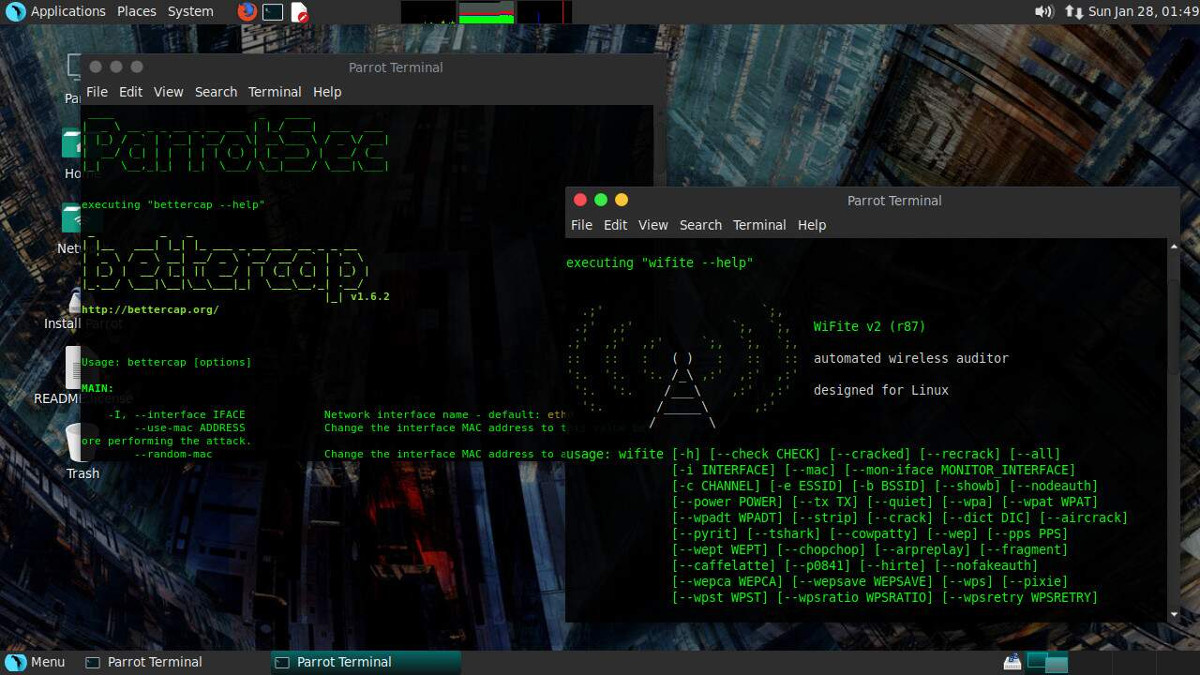Open View menu in bettercap terminal
This screenshot has width=1200, height=675.
[x=168, y=92]
